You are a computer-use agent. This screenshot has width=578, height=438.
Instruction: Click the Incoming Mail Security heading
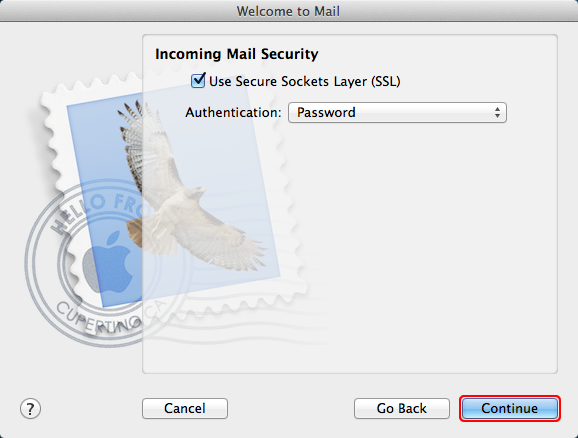point(237,54)
